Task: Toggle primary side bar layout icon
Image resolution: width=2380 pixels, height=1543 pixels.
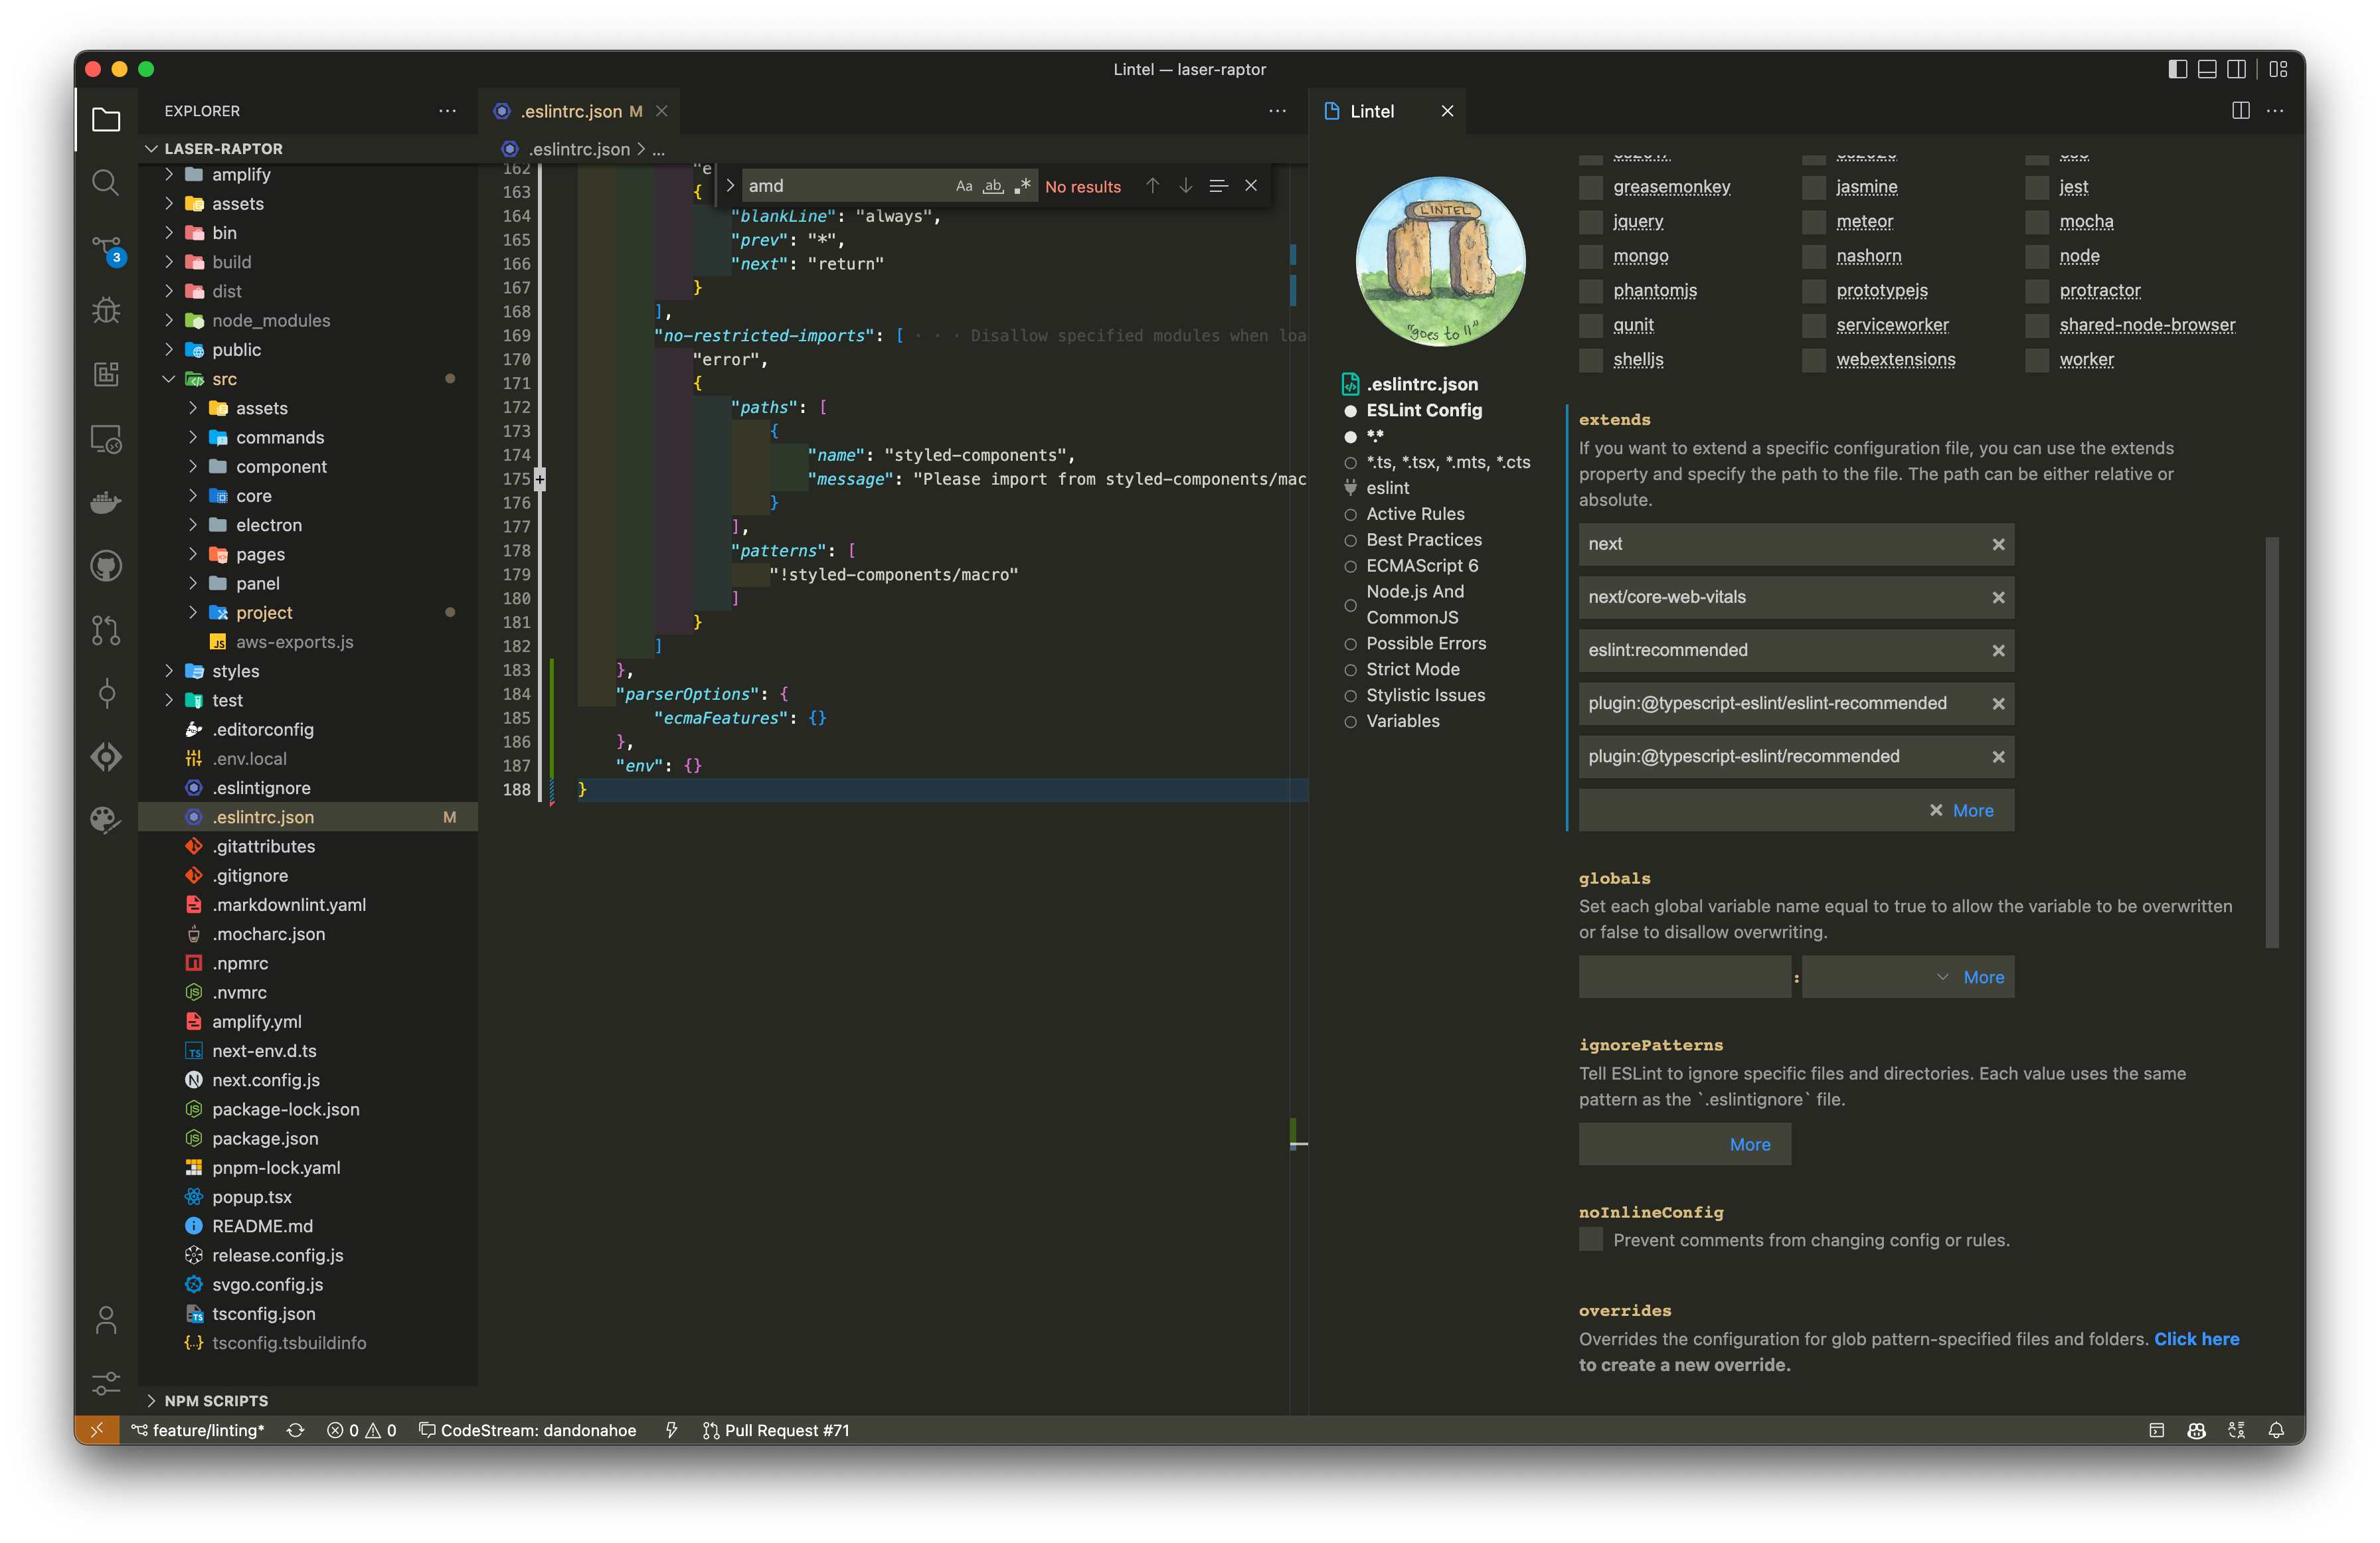Action: point(2177,69)
